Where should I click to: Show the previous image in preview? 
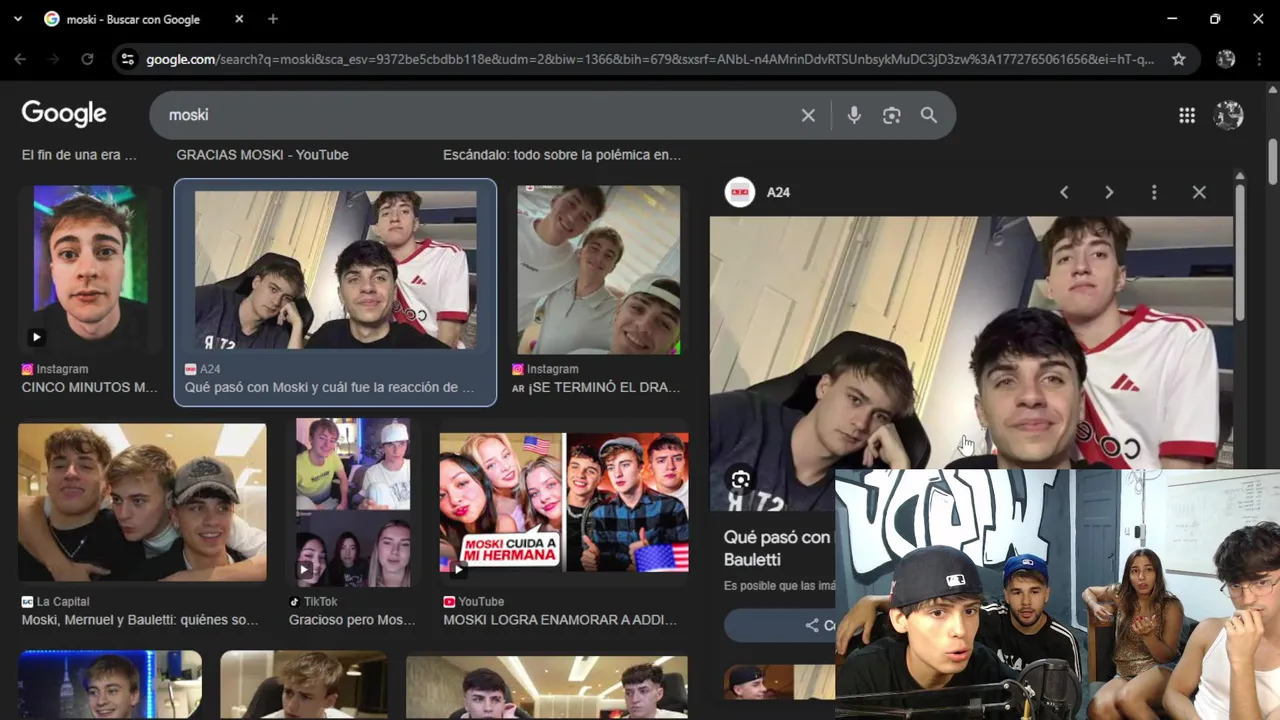click(1064, 192)
